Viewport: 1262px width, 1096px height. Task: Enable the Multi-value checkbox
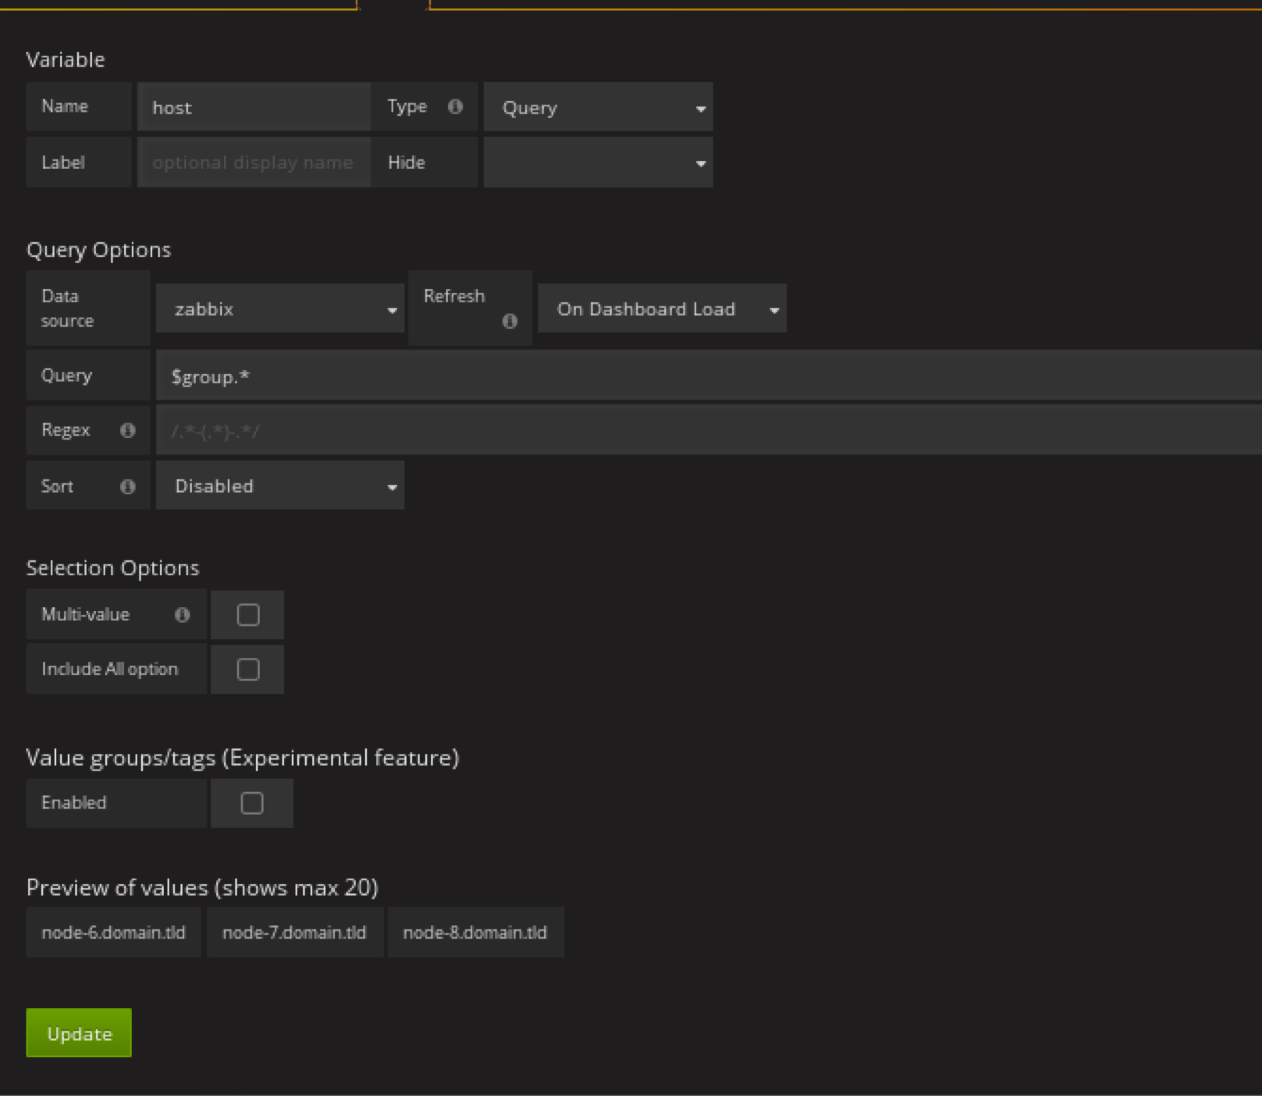coord(248,615)
